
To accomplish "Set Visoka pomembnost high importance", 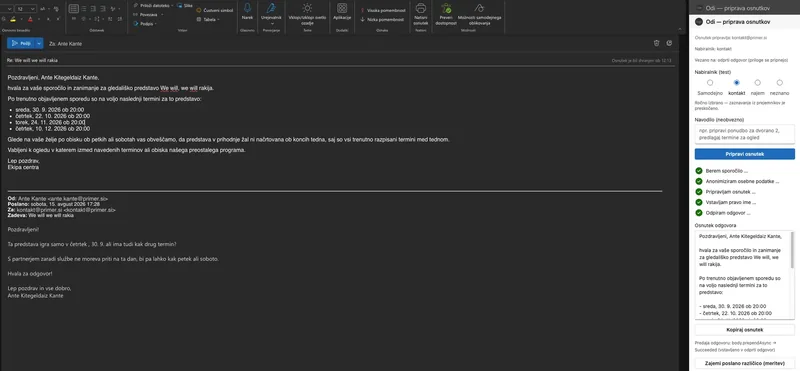I will tap(383, 10).
